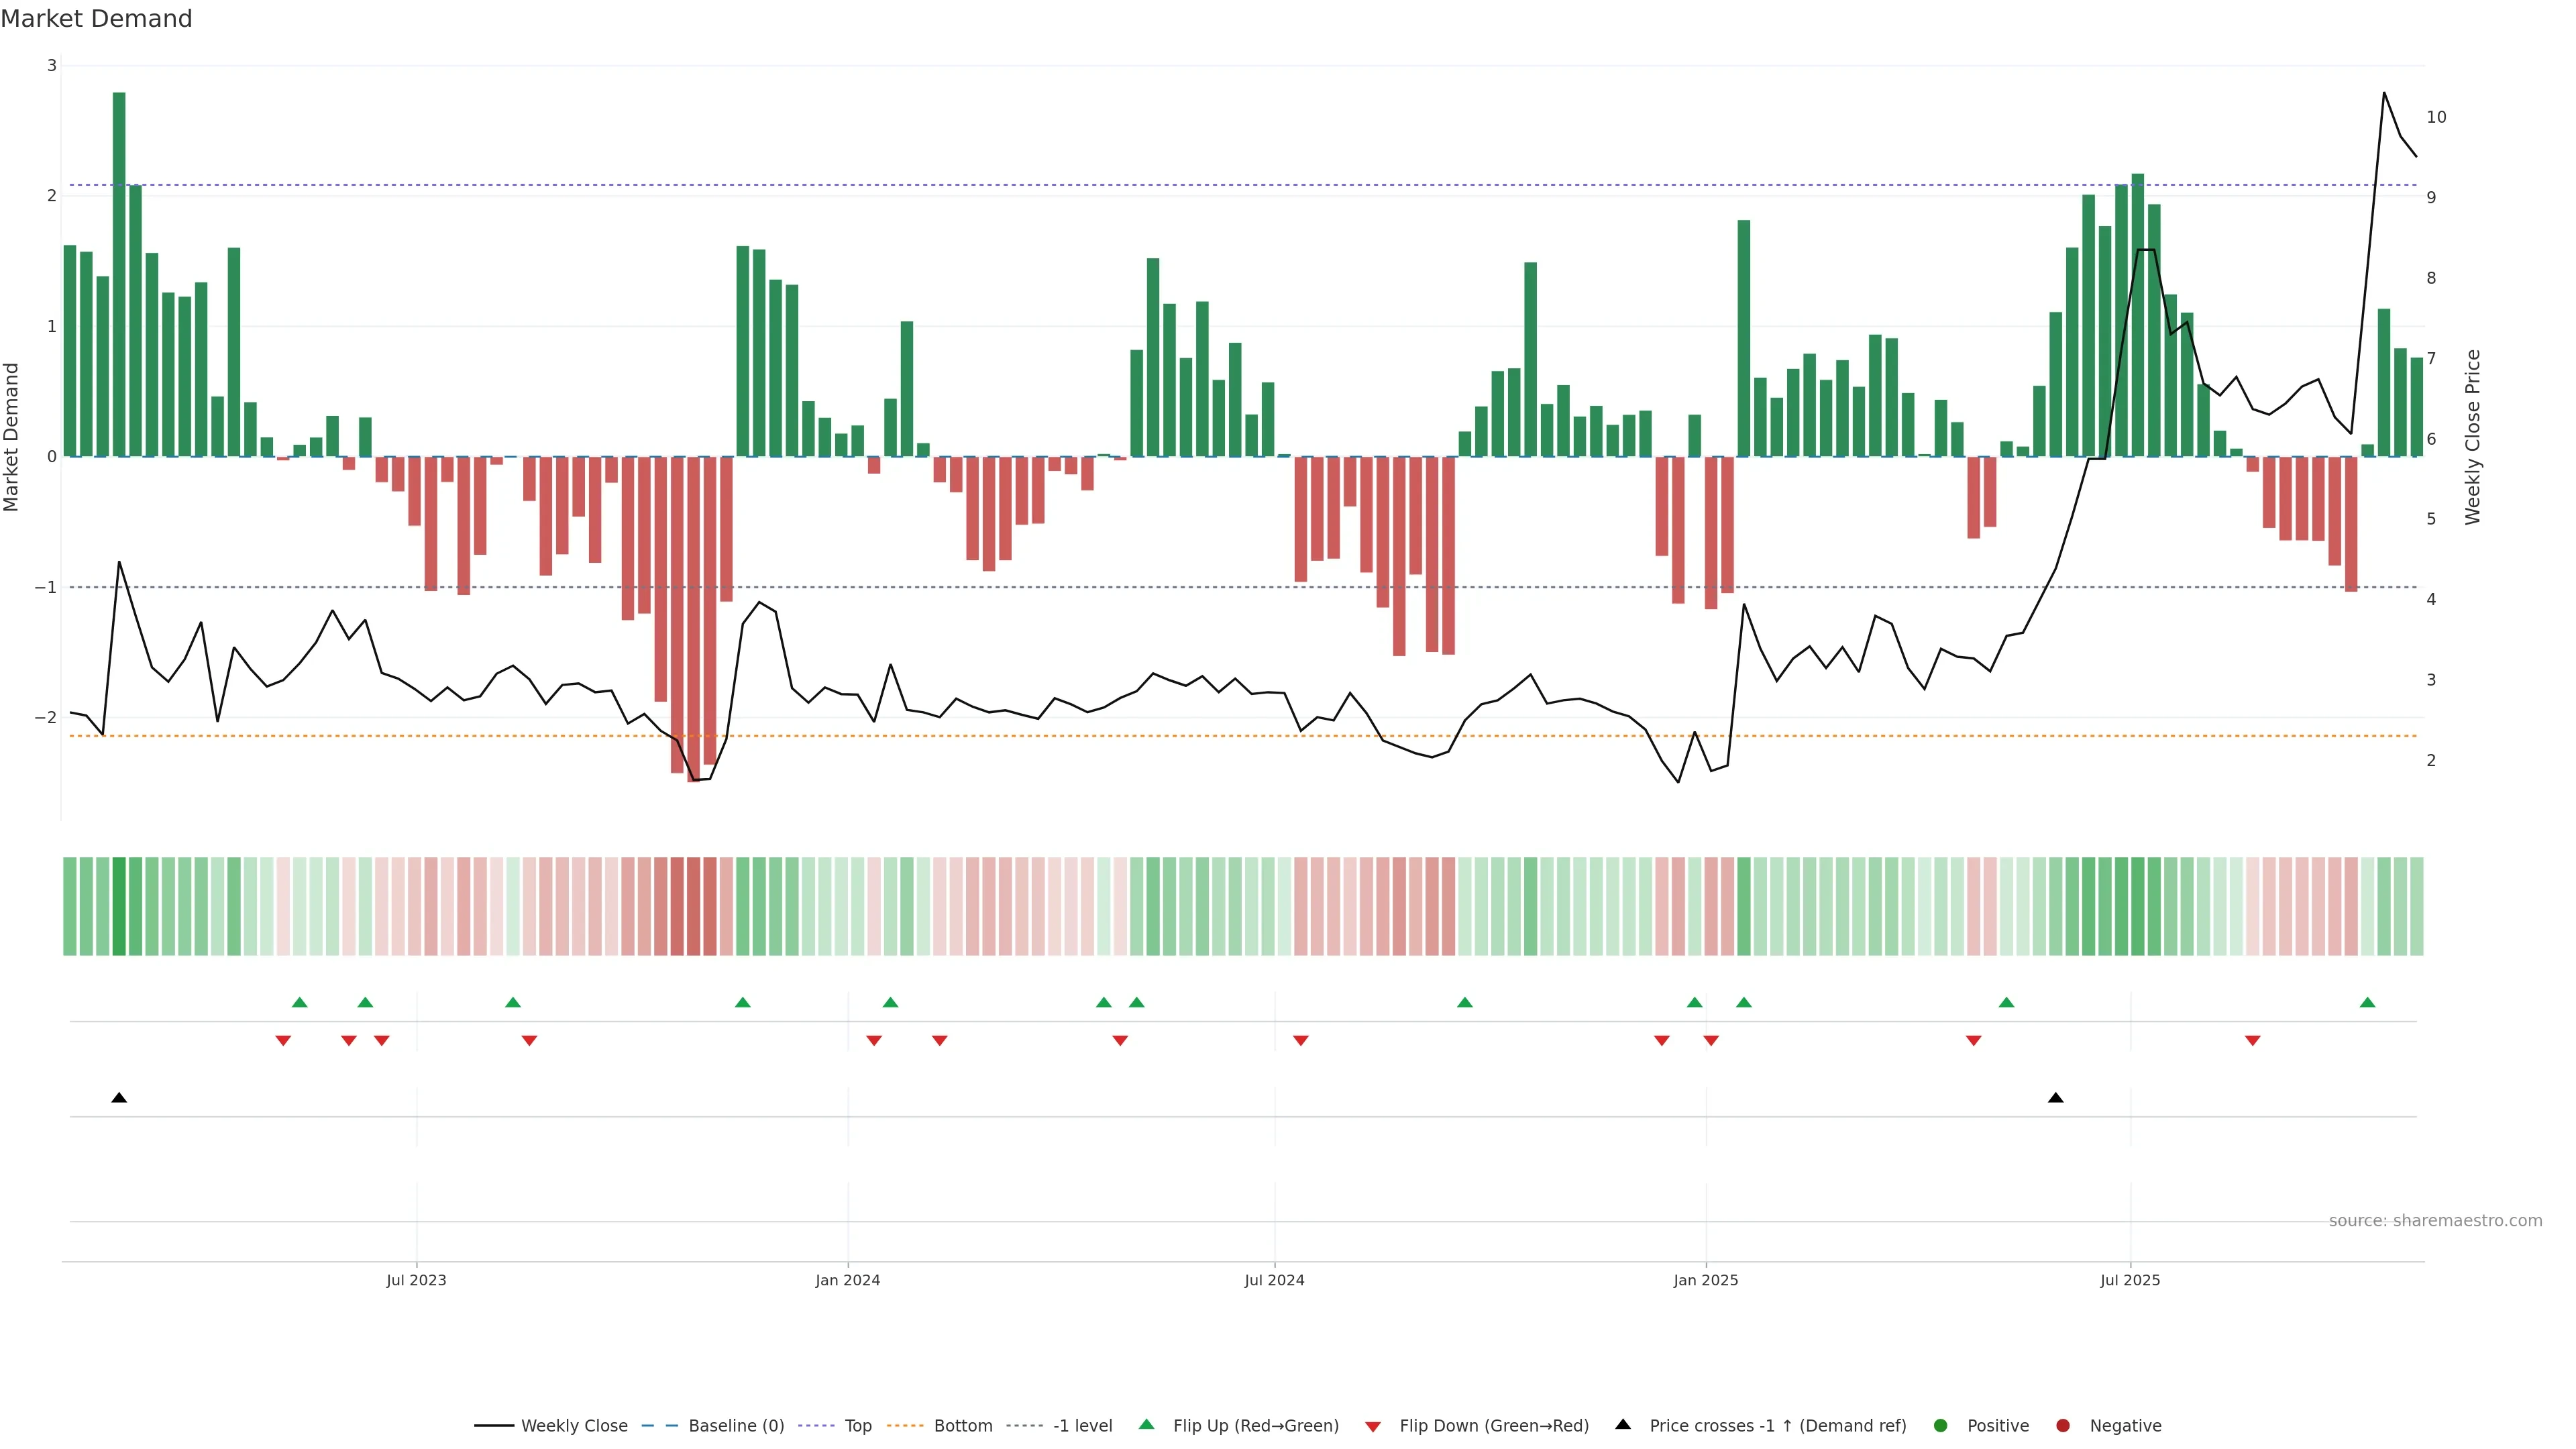The height and width of the screenshot is (1449, 2576).
Task: Click the last red flip-down triangle marker
Action: (2252, 1041)
